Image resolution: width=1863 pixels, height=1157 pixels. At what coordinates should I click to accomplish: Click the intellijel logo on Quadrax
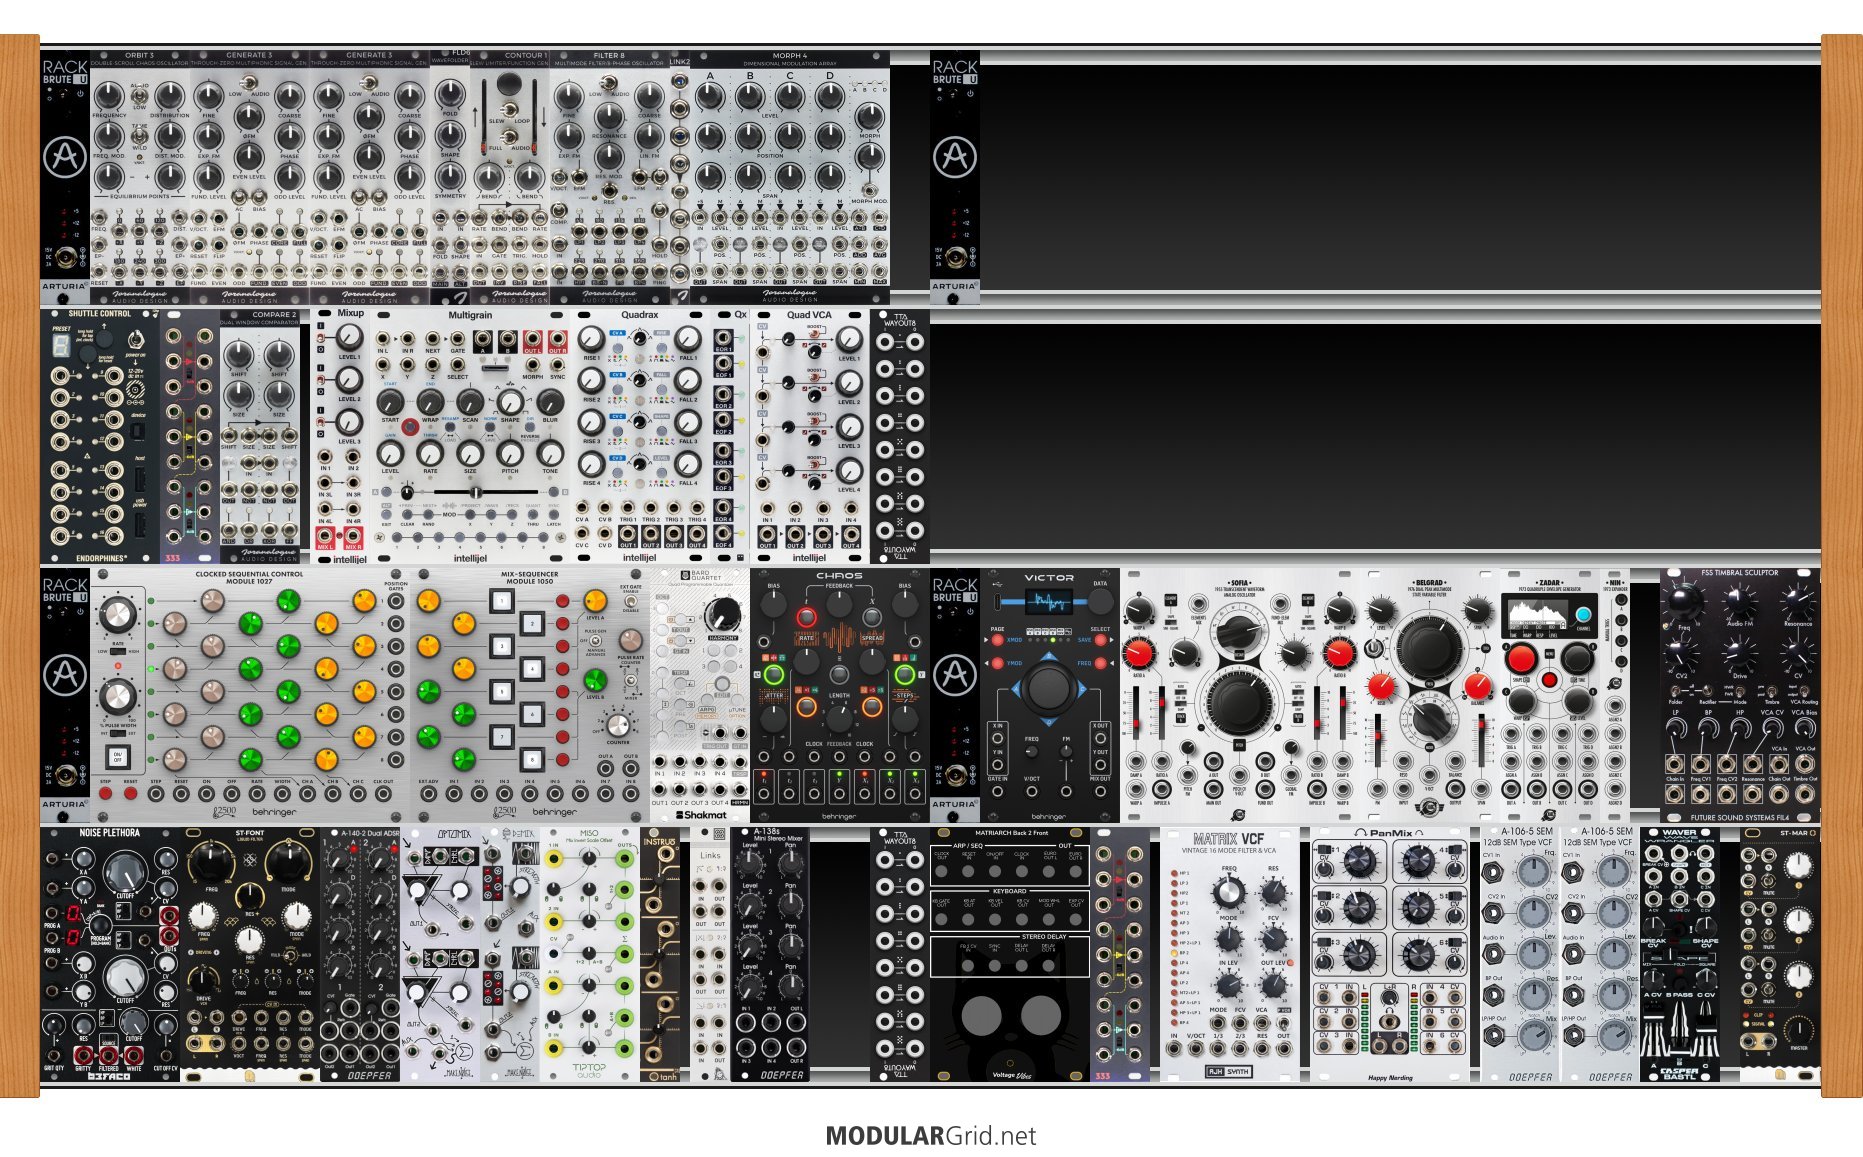[x=639, y=558]
